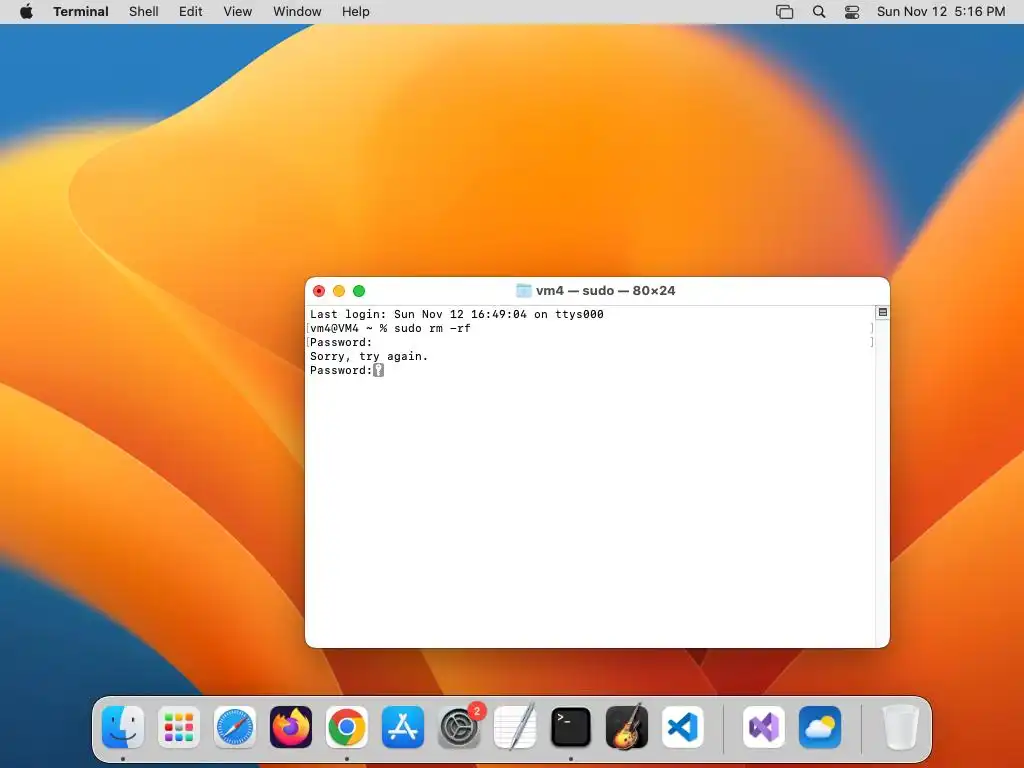Viewport: 1024px width, 768px height.
Task: Launch Safari from the Dock
Action: click(x=235, y=727)
